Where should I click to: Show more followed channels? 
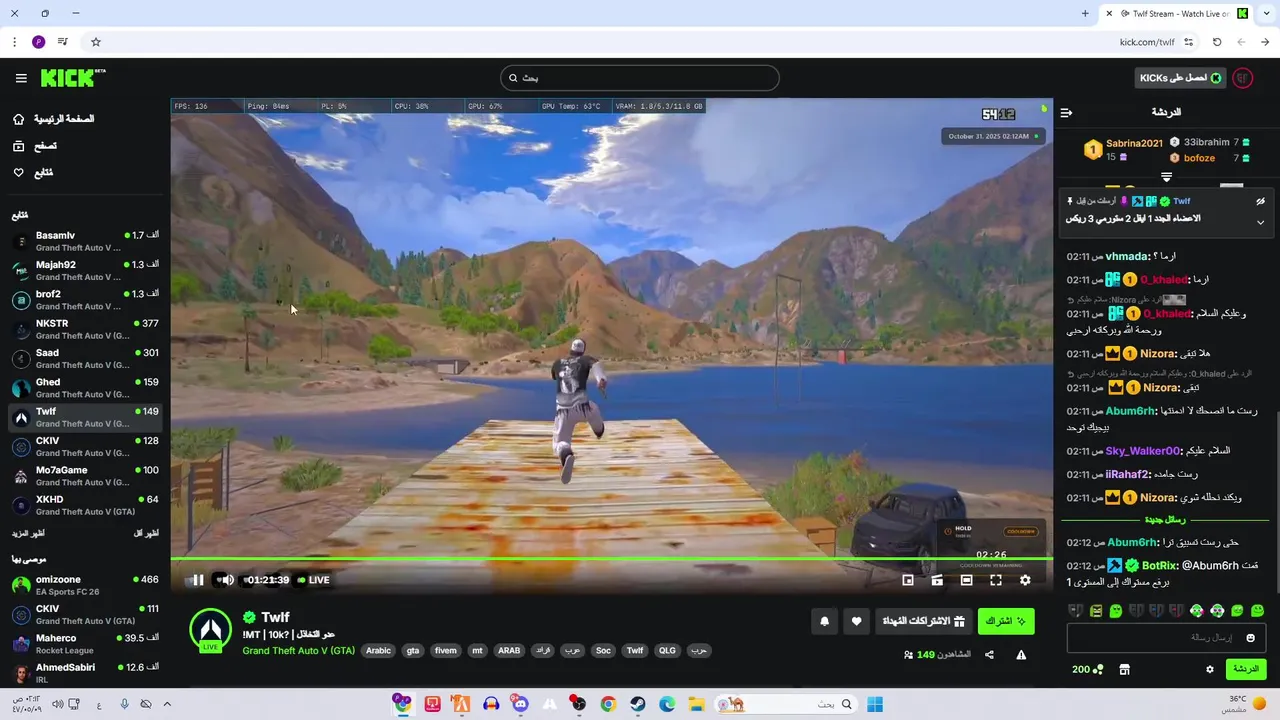click(x=27, y=533)
